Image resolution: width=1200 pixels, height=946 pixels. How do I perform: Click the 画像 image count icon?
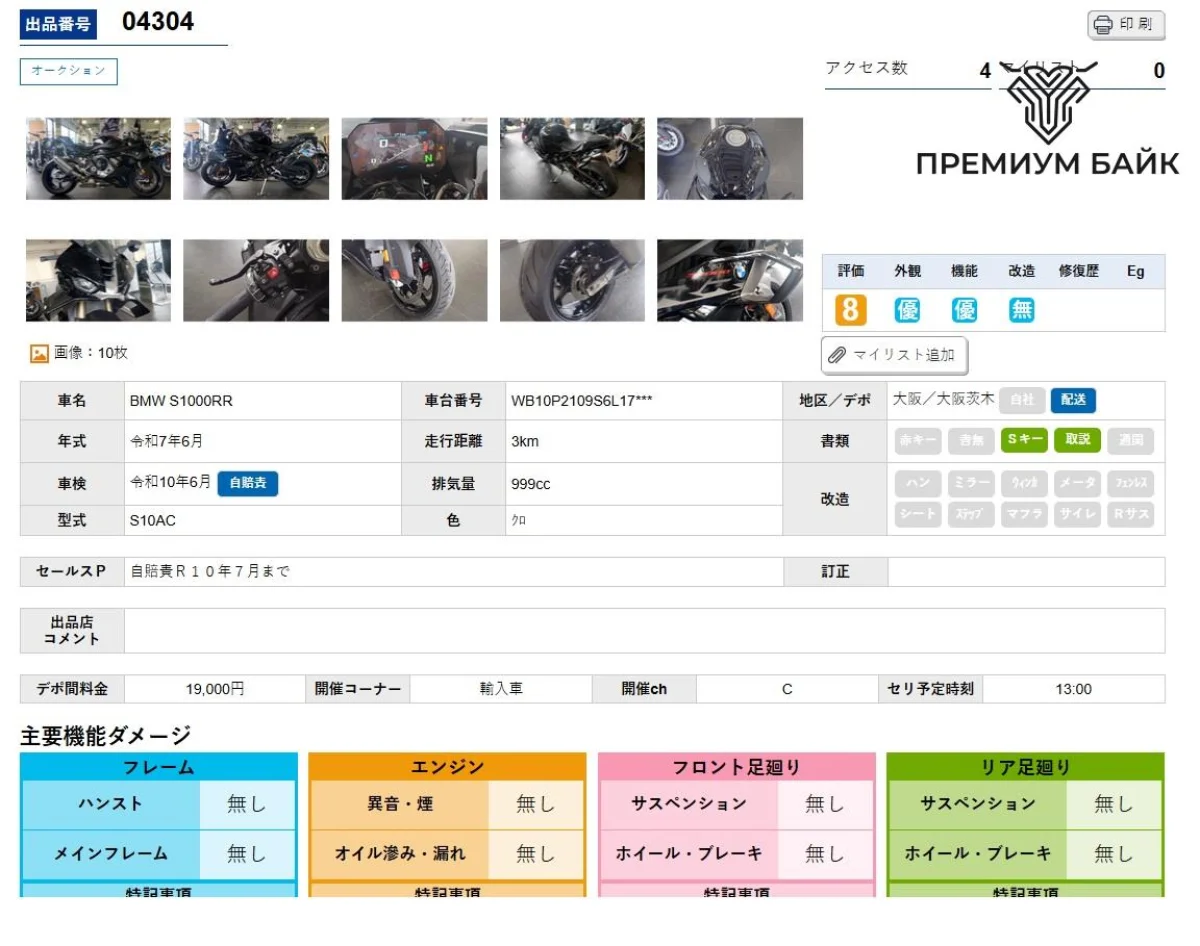click(39, 353)
